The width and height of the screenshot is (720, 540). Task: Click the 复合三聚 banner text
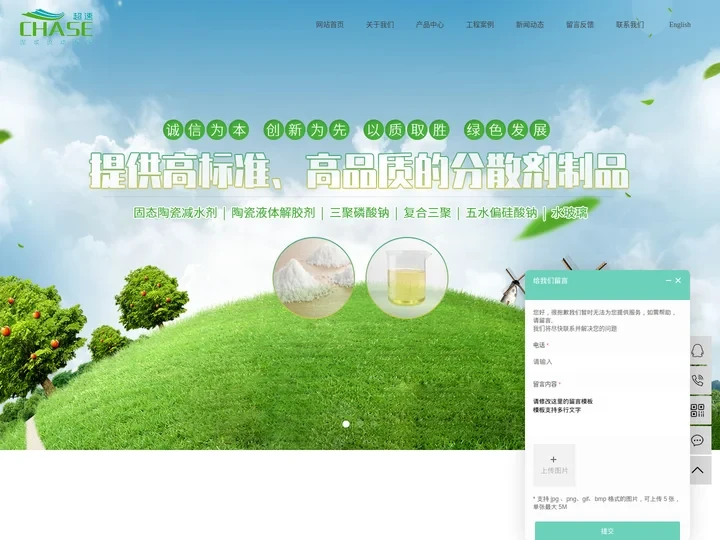click(428, 213)
